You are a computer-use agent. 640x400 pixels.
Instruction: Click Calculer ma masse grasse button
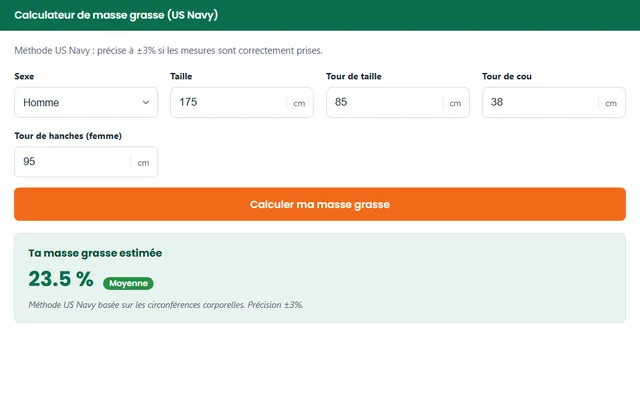tap(320, 204)
